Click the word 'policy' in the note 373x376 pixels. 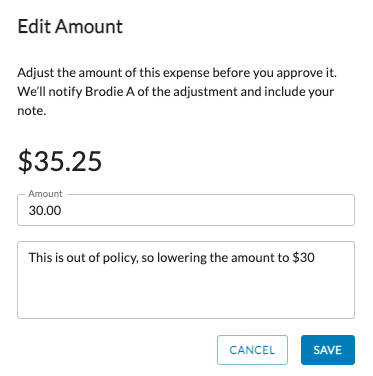click(120, 258)
